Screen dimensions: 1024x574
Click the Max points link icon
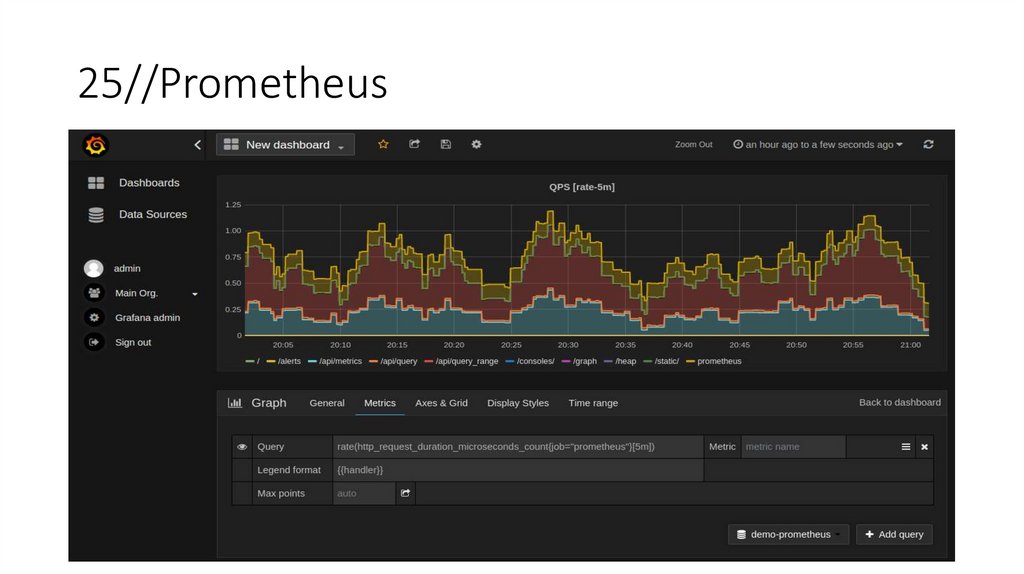coord(406,494)
